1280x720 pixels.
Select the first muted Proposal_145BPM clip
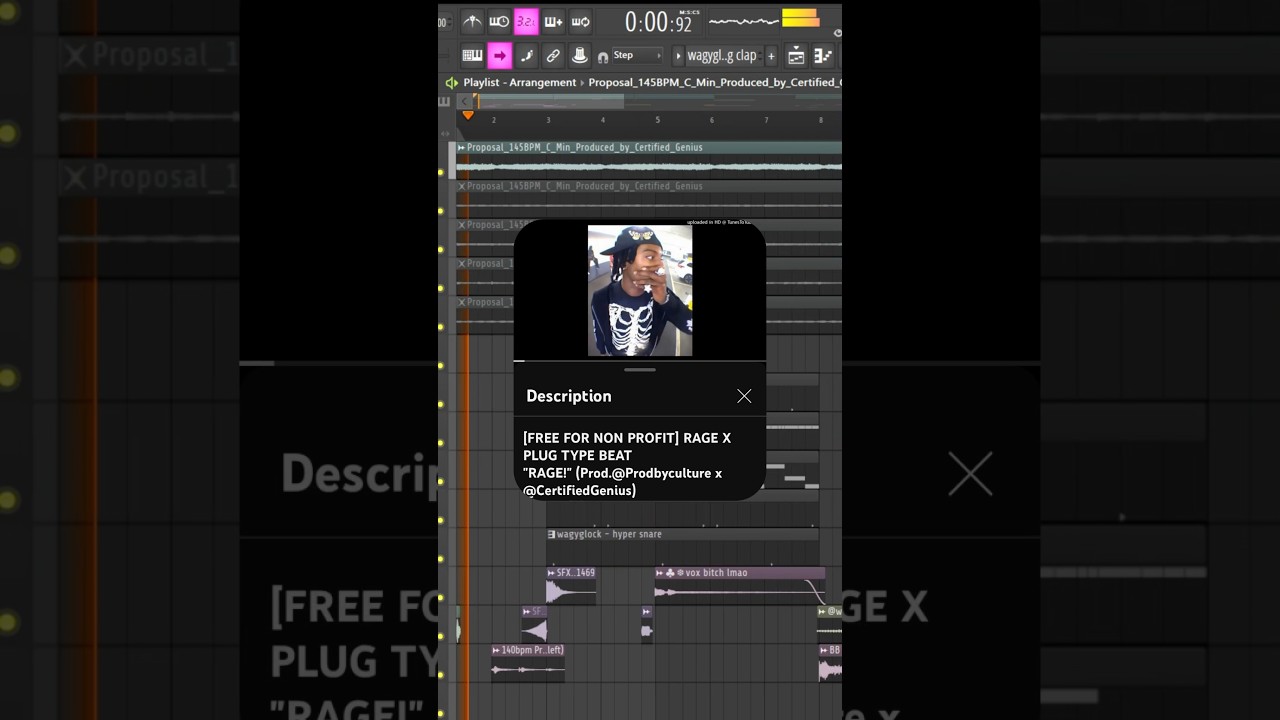[649, 198]
